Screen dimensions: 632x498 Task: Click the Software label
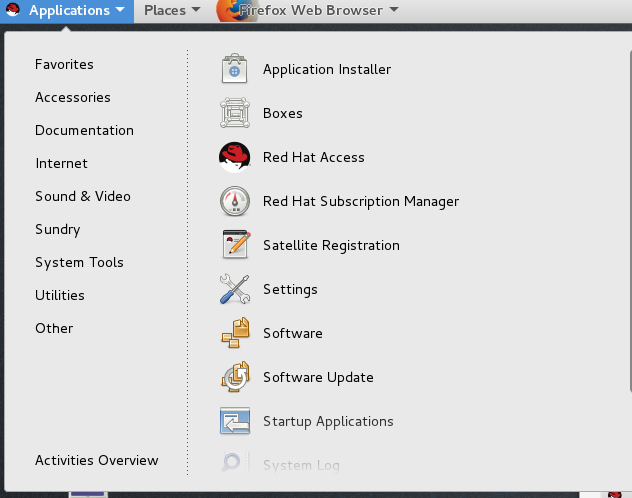(x=293, y=334)
